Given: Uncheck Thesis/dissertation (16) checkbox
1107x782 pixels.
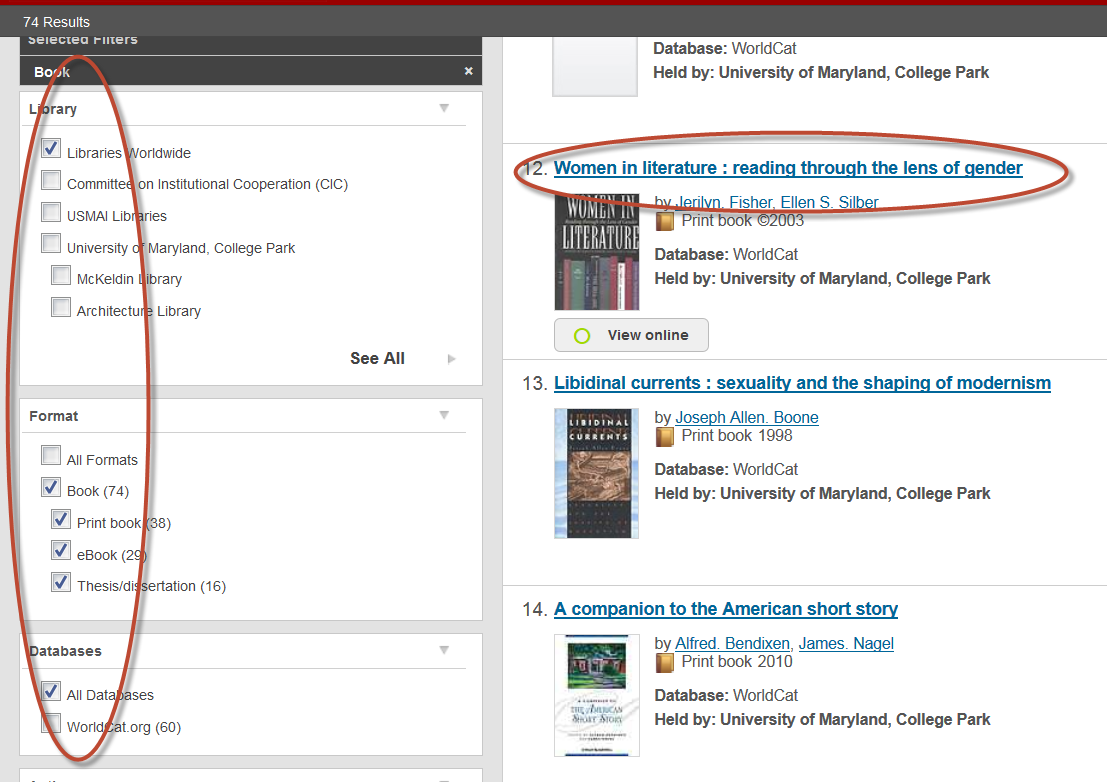Looking at the screenshot, I should 61,582.
